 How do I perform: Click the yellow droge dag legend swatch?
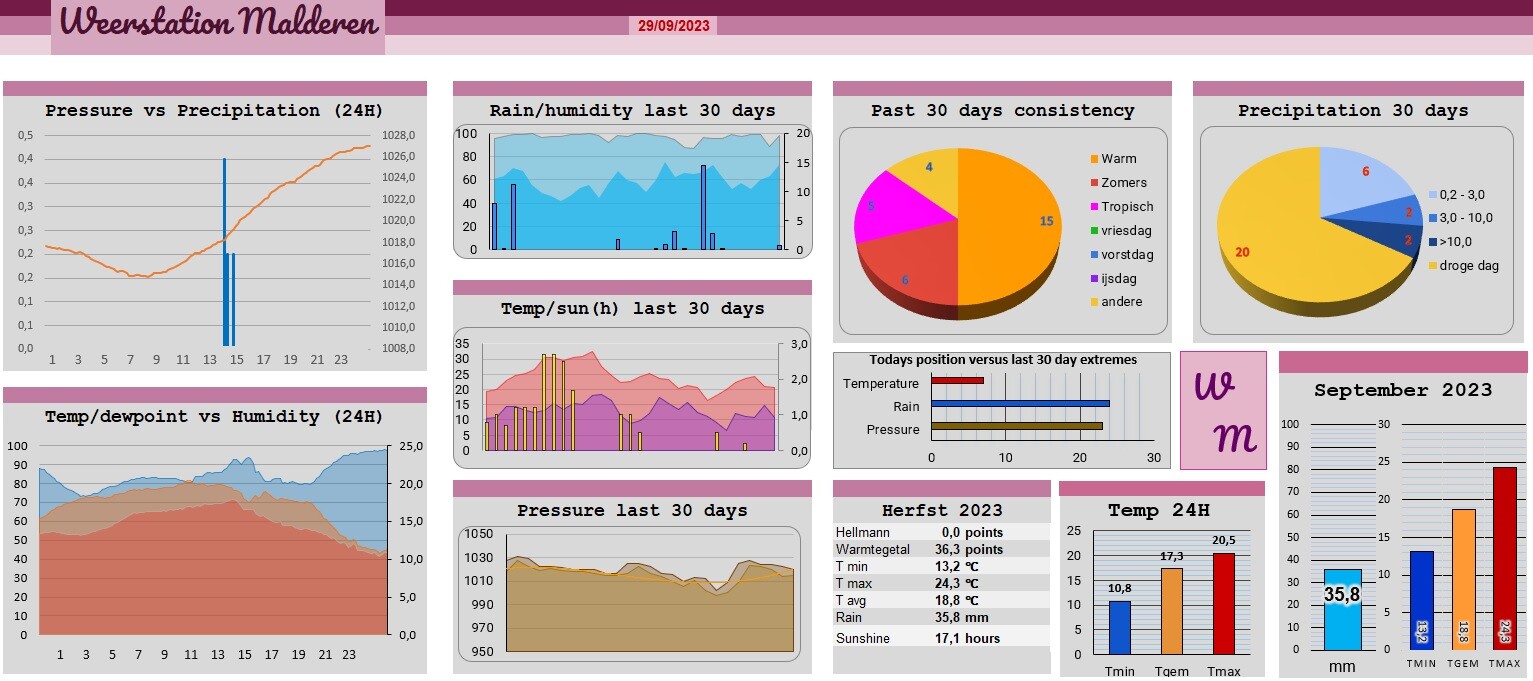1432,266
